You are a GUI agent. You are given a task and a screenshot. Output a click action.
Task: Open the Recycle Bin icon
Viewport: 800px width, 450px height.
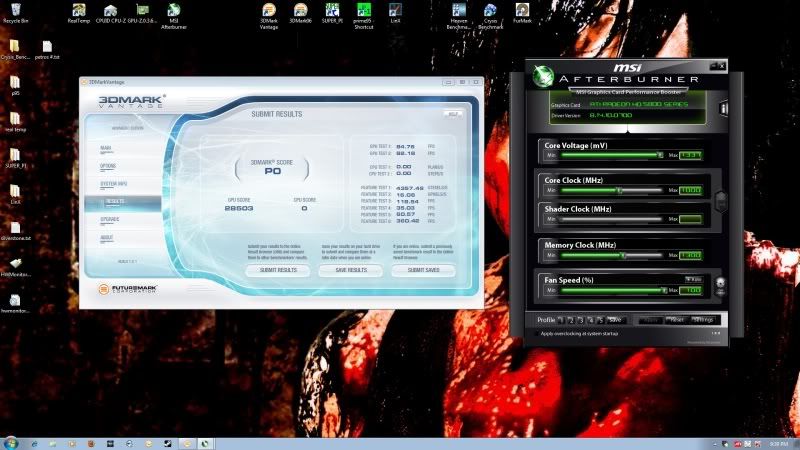point(14,11)
